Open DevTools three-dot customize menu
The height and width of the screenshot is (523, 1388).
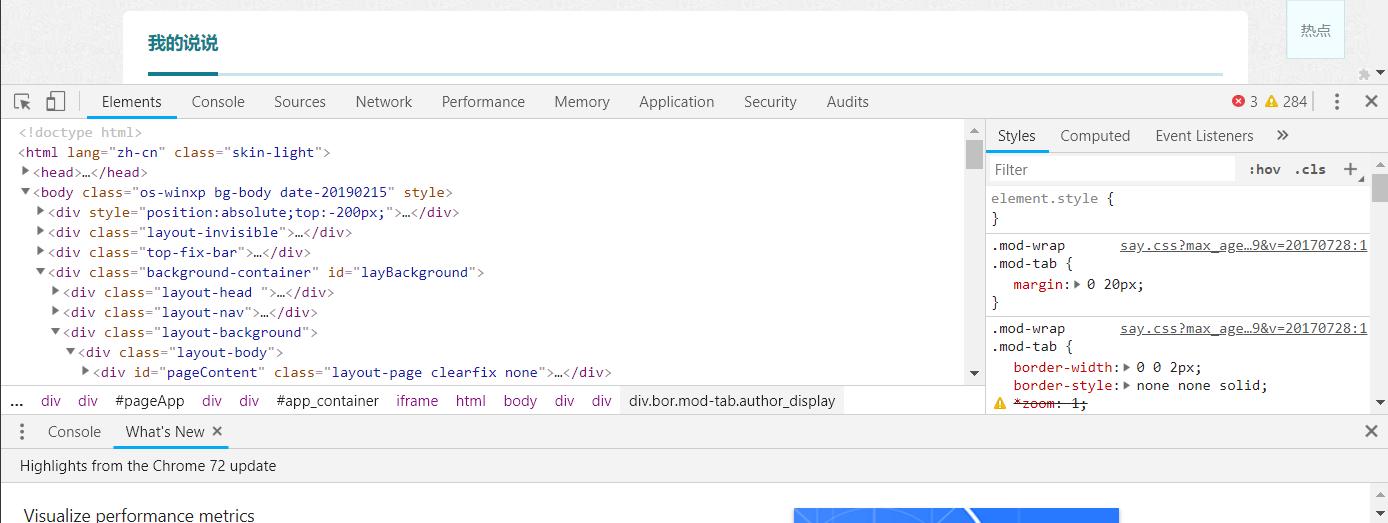[1337, 102]
